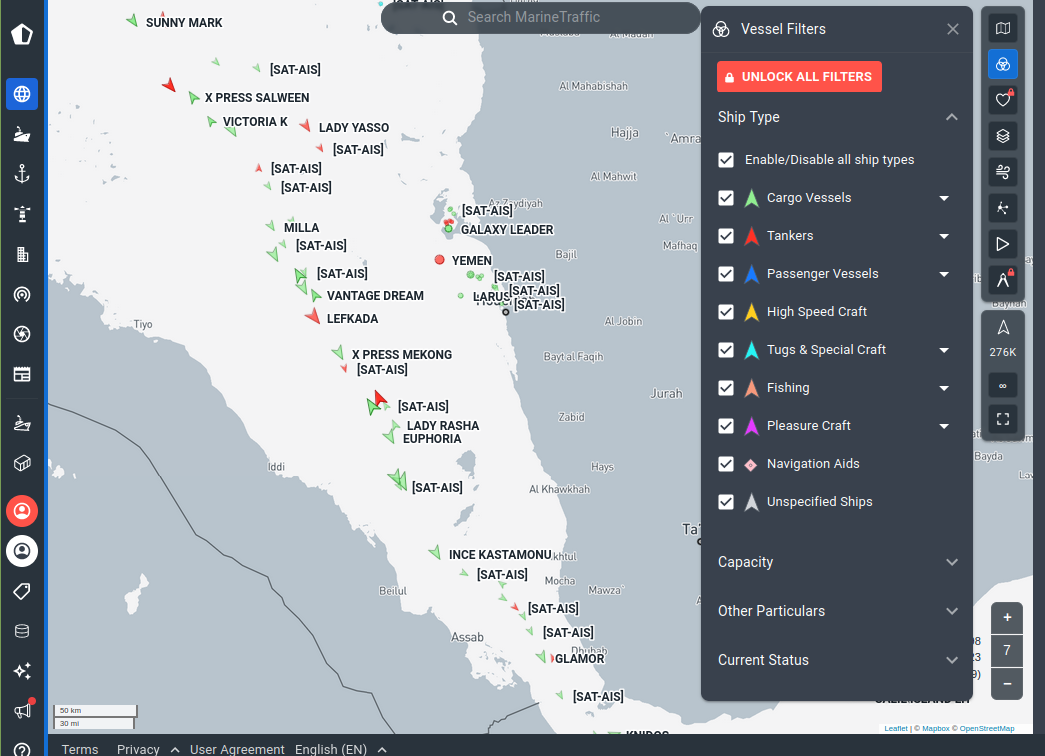The width and height of the screenshot is (1045, 756).
Task: Click the red user account icon
Action: (22, 511)
